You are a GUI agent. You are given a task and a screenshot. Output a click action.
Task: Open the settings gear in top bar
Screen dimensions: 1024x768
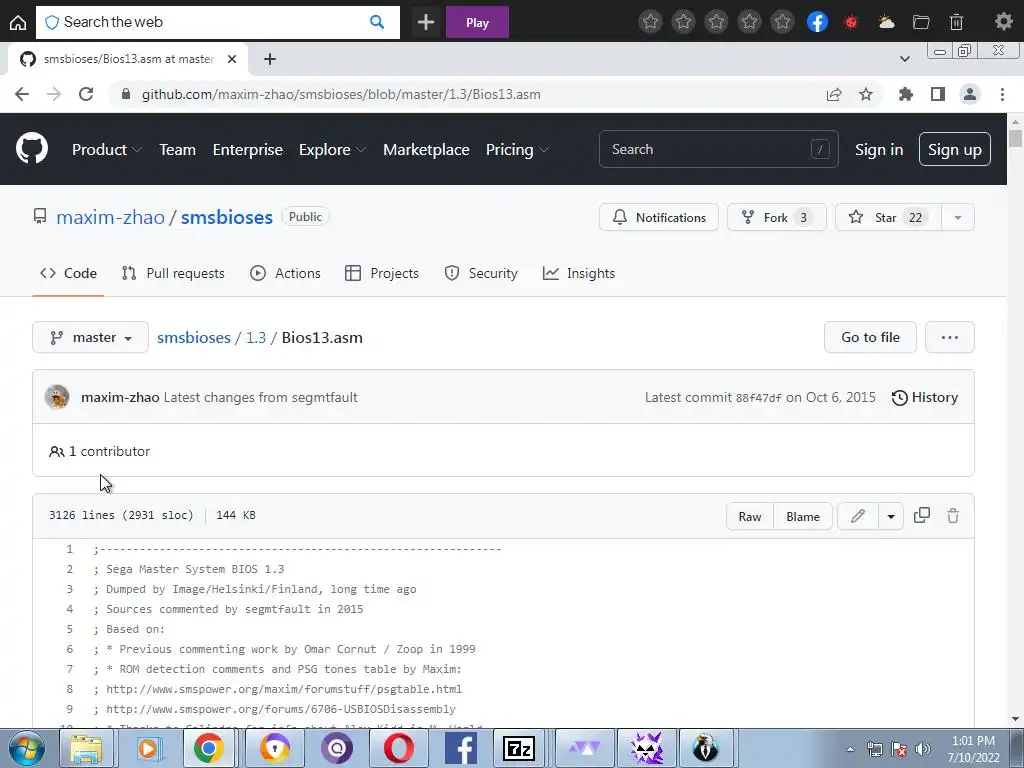[1003, 22]
